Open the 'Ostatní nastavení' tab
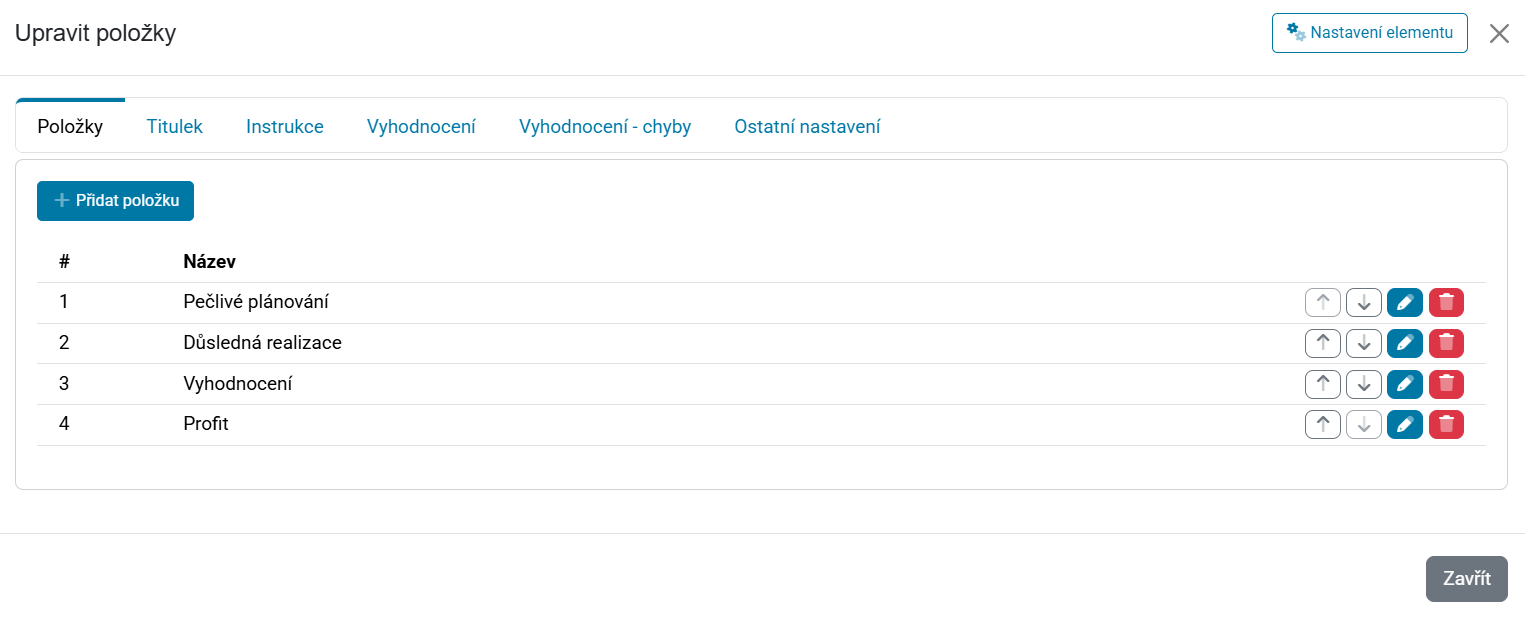 point(807,127)
